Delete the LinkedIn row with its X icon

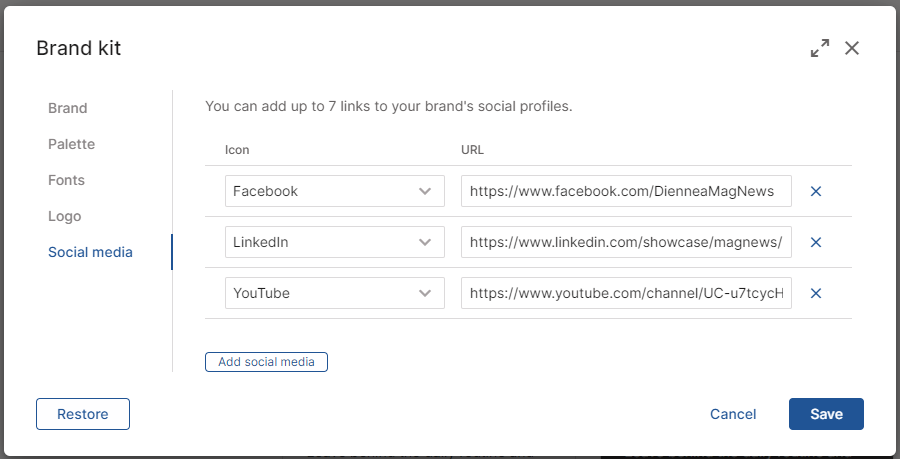point(816,242)
